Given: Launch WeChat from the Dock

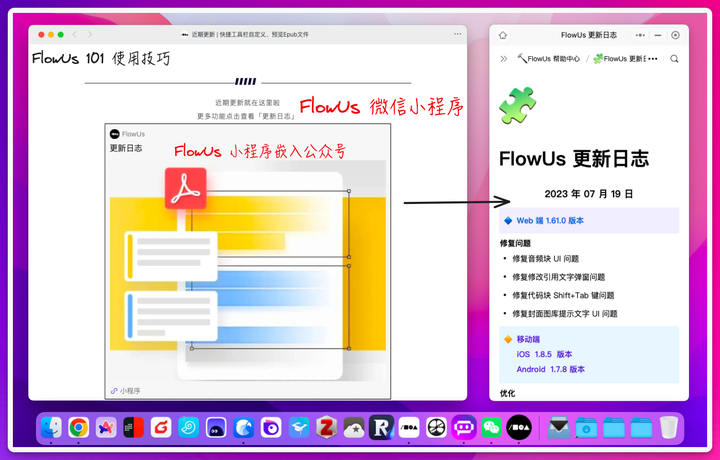Looking at the screenshot, I should coord(491,427).
